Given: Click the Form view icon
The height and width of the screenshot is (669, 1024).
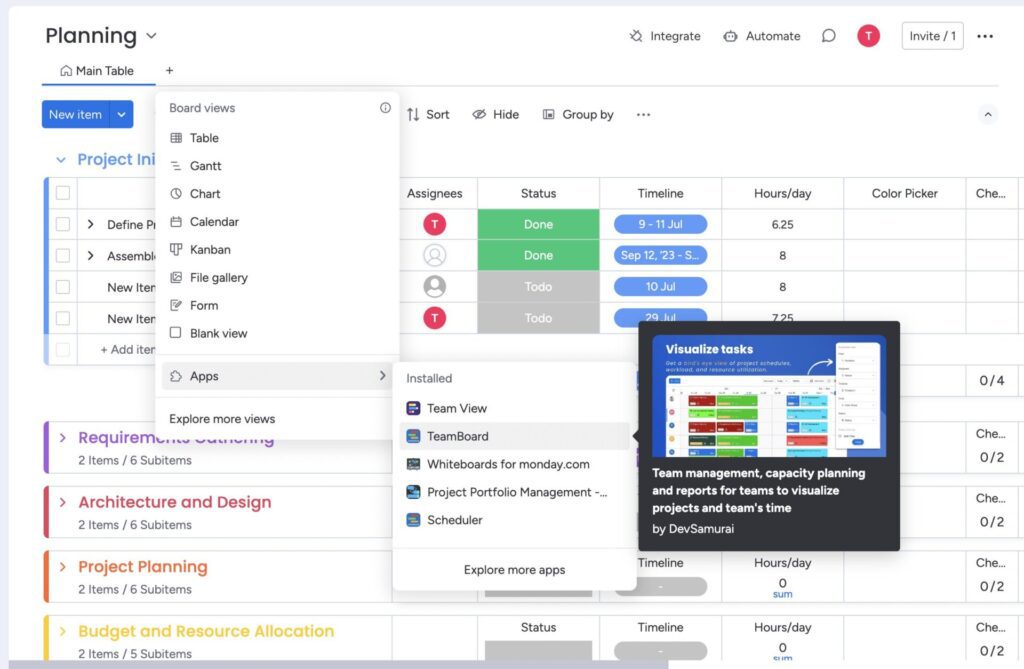Looking at the screenshot, I should click(178, 305).
